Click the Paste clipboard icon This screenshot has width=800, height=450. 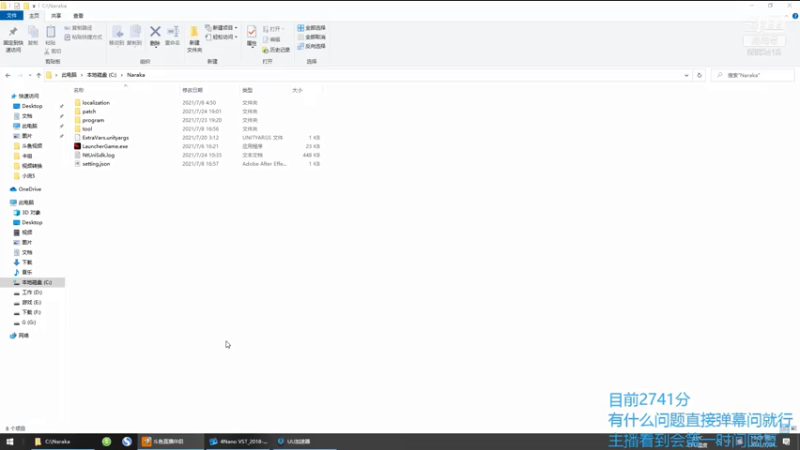(x=50, y=36)
